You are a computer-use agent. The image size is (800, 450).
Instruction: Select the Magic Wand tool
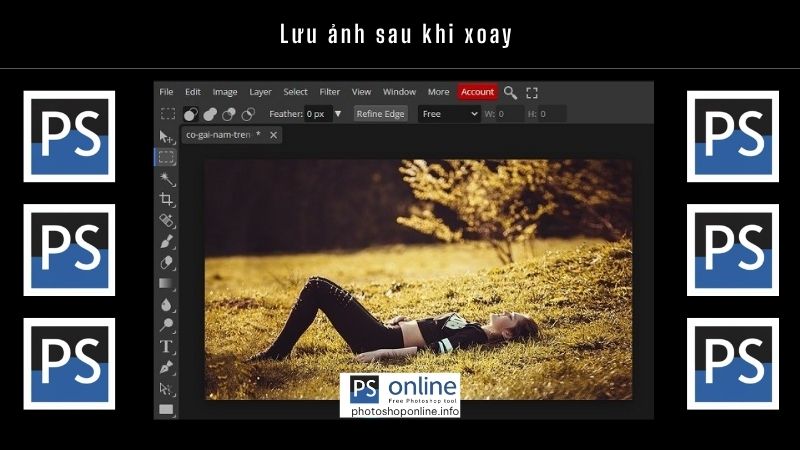tap(167, 179)
